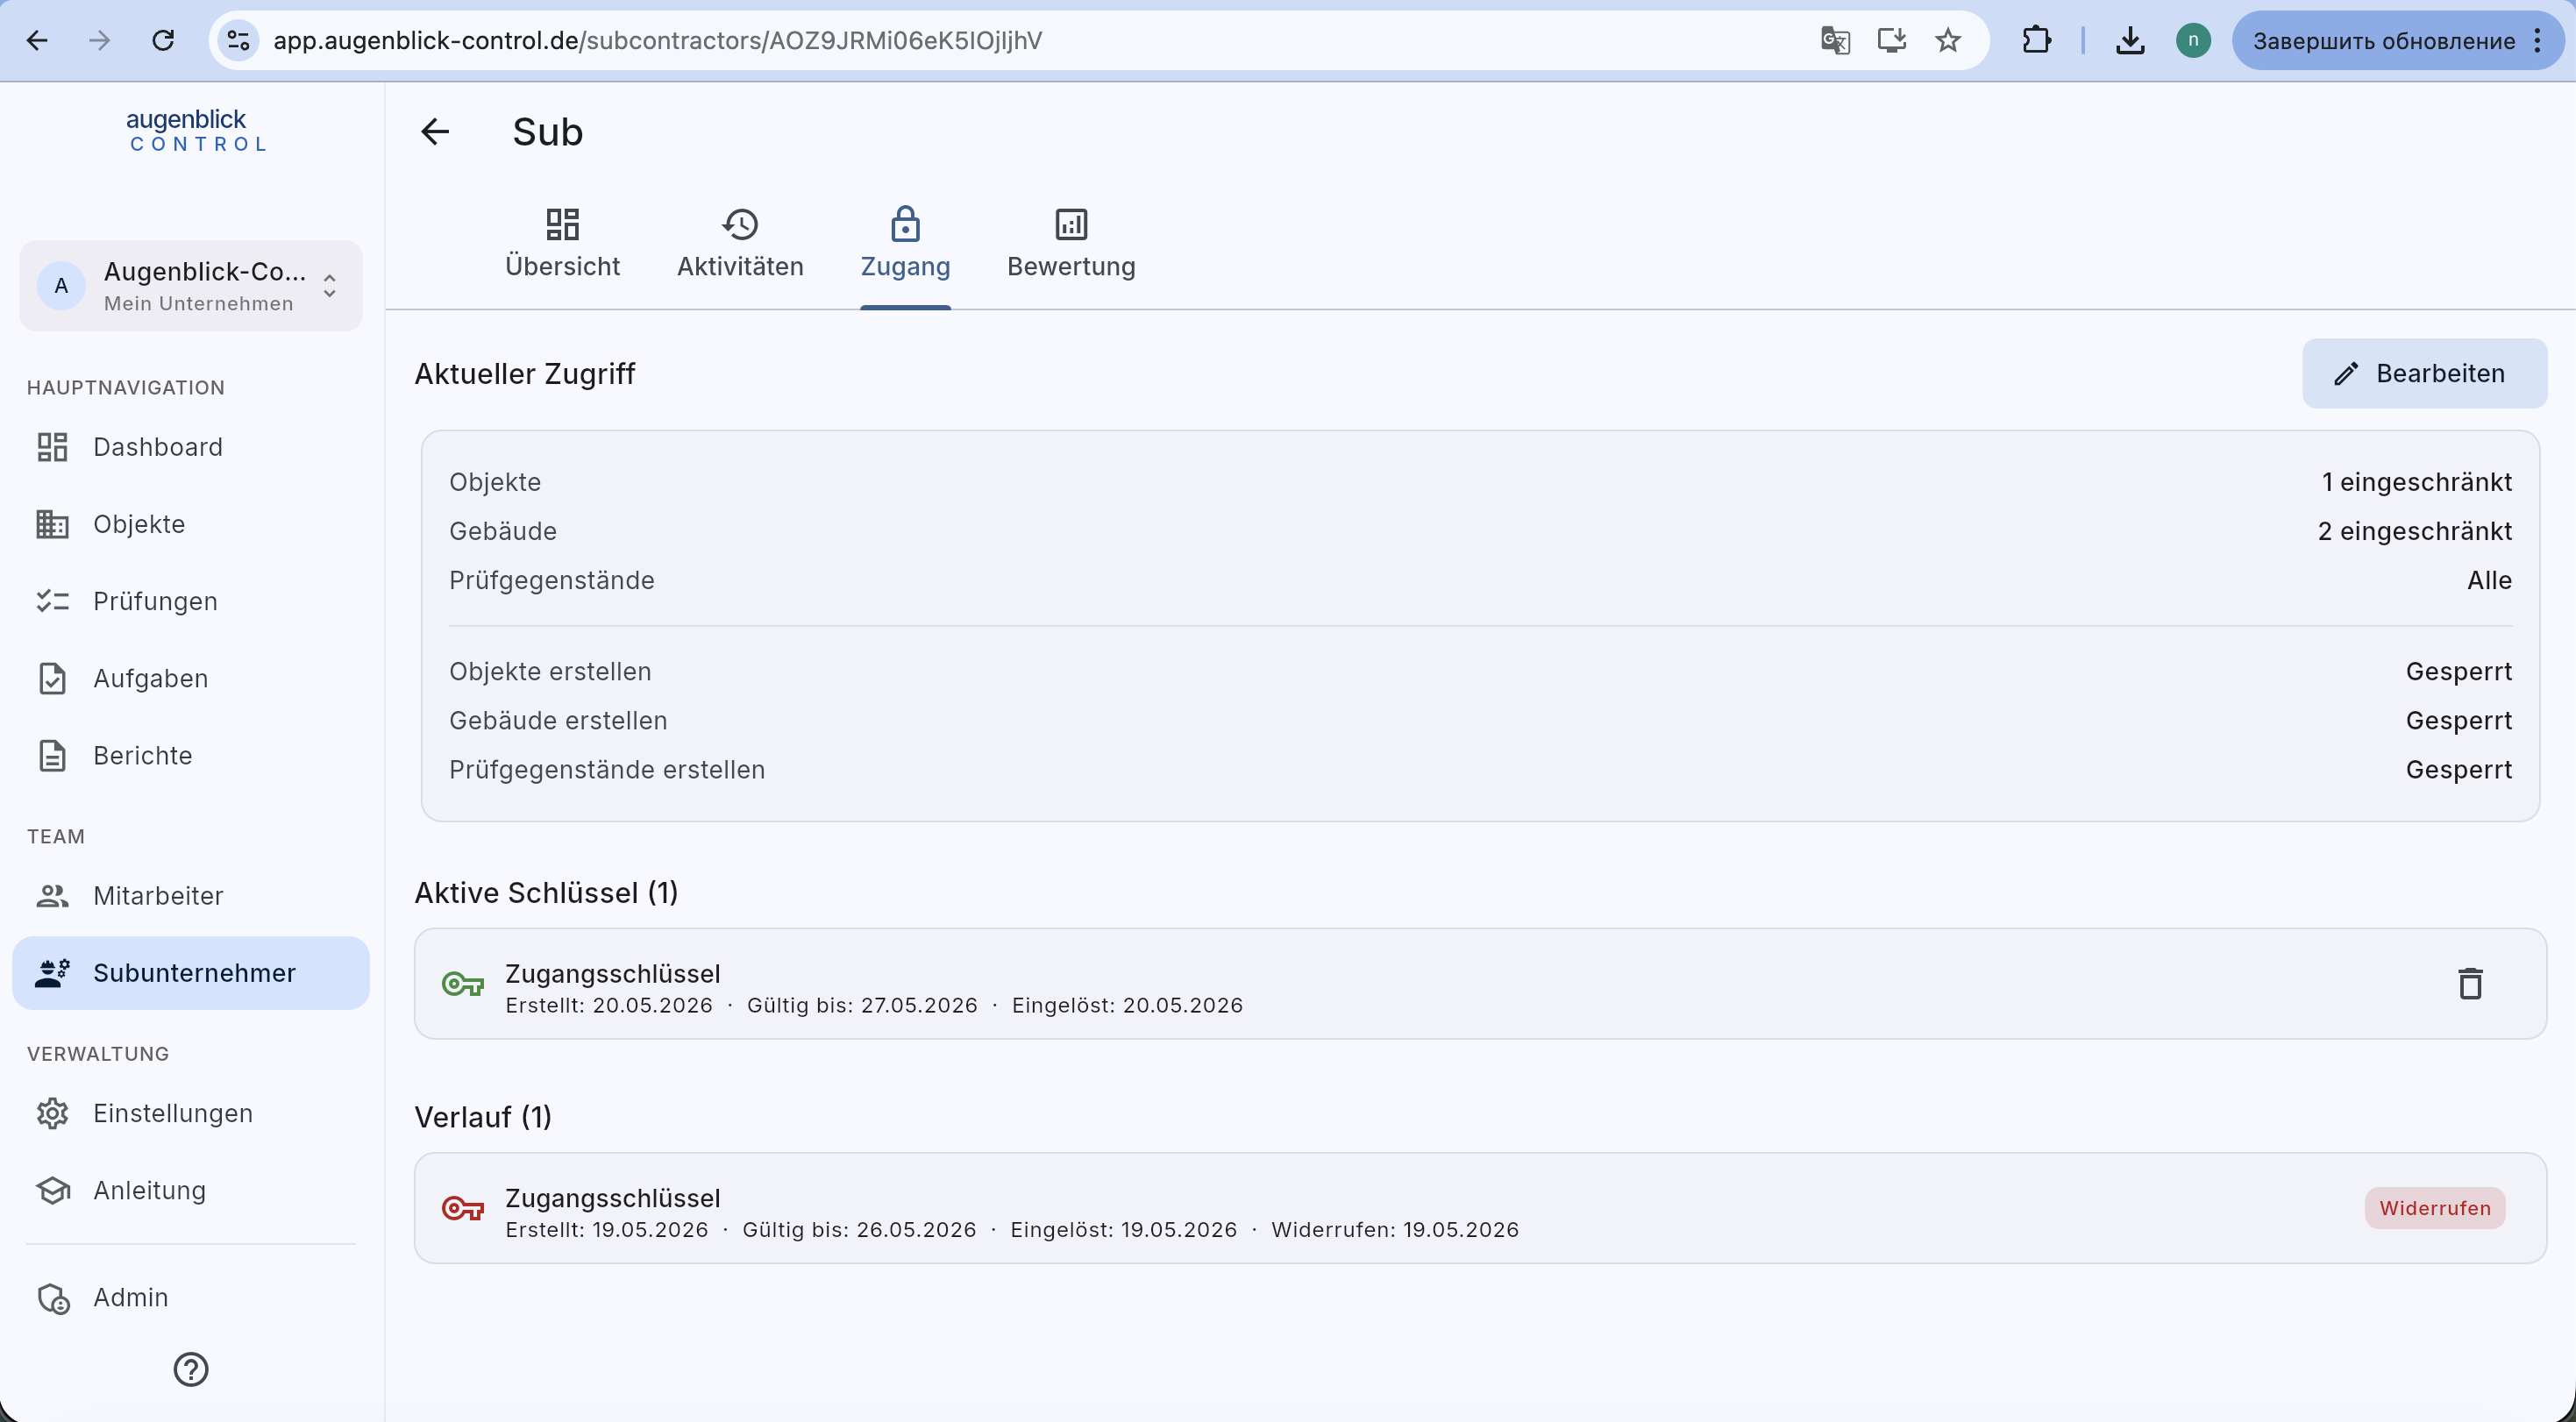Open the Übersicht tab
The width and height of the screenshot is (2576, 1422).
pyautogui.click(x=562, y=244)
